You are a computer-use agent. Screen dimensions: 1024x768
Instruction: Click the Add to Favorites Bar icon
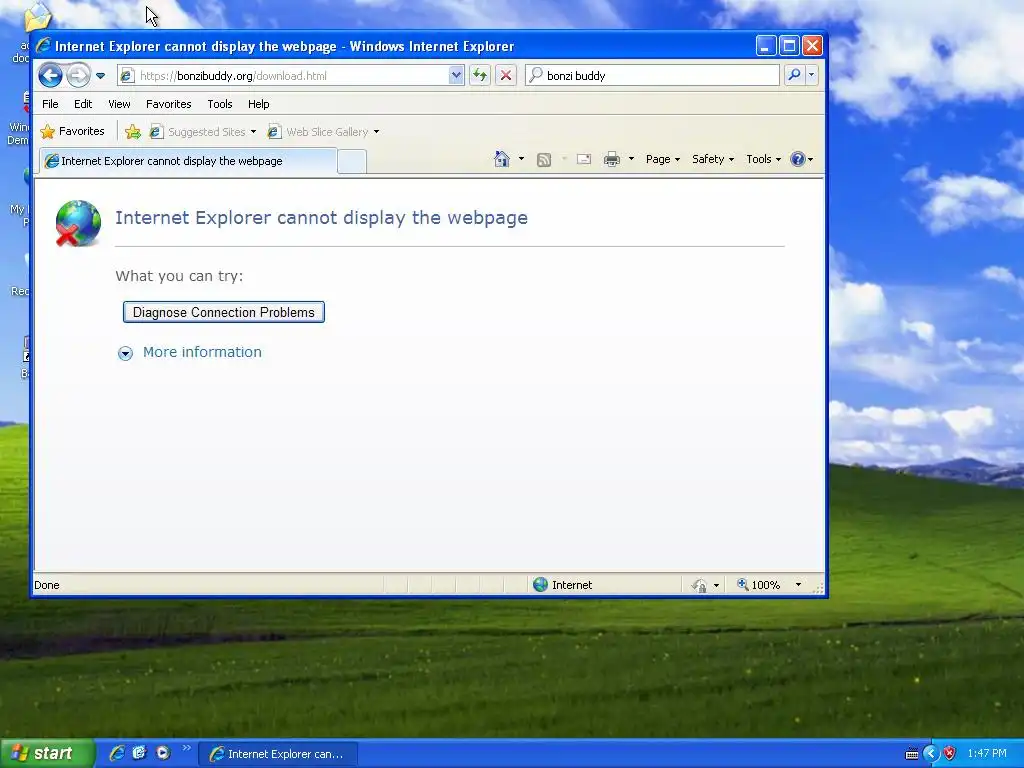pyautogui.click(x=133, y=132)
